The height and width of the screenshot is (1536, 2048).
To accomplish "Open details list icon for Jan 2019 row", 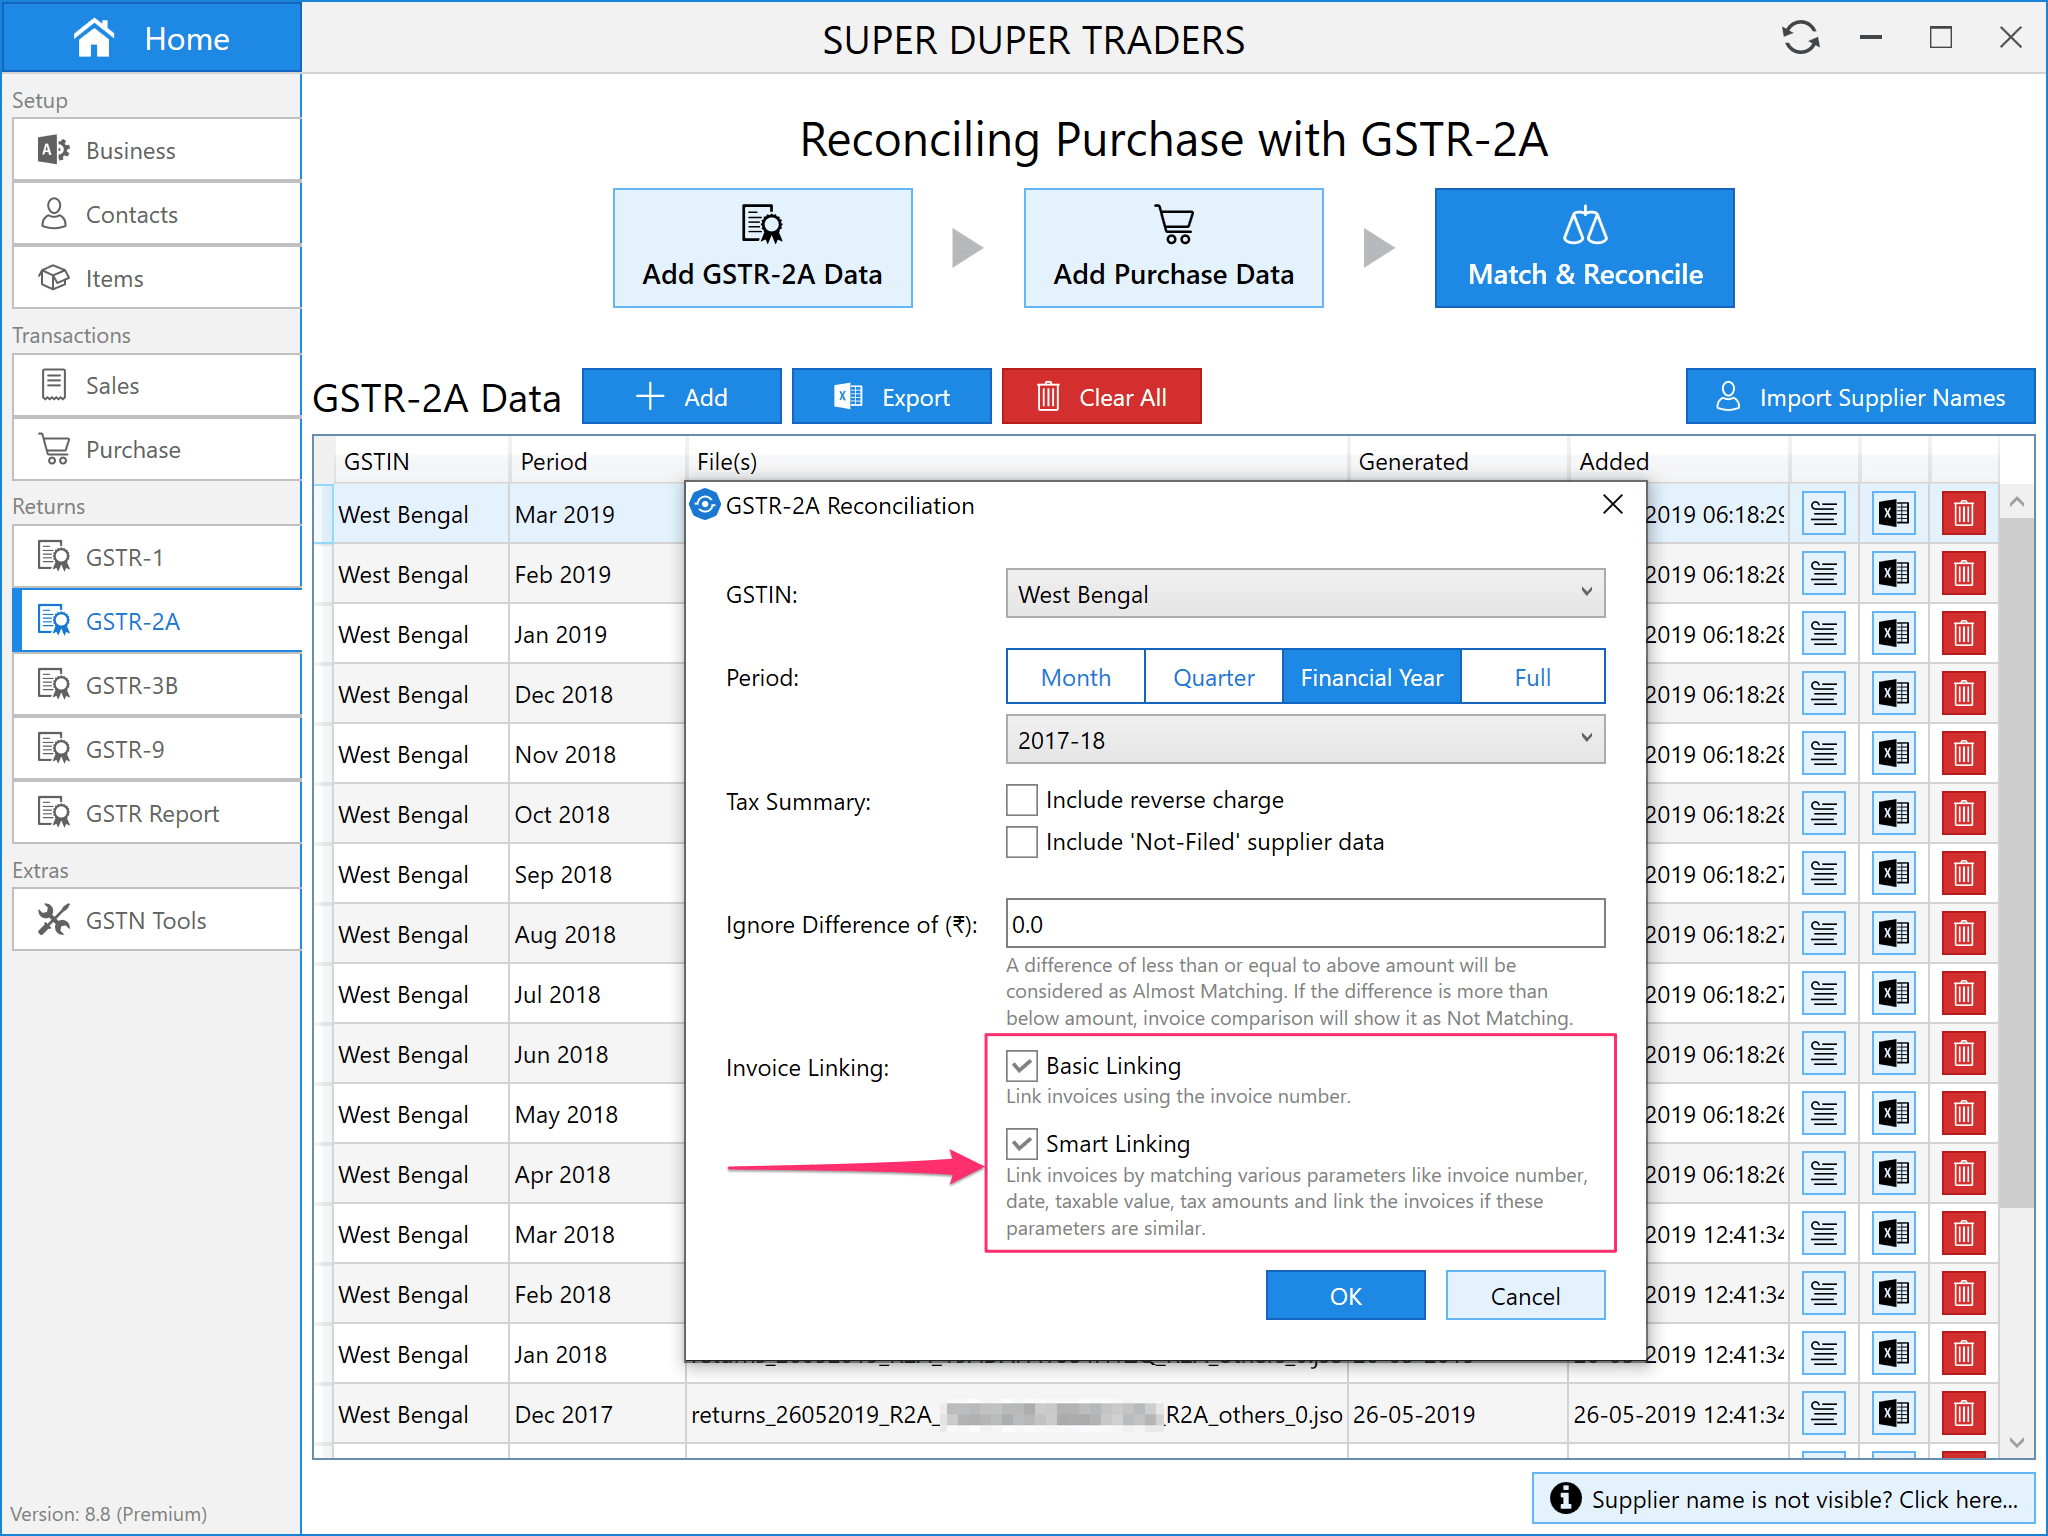I will 1824,634.
